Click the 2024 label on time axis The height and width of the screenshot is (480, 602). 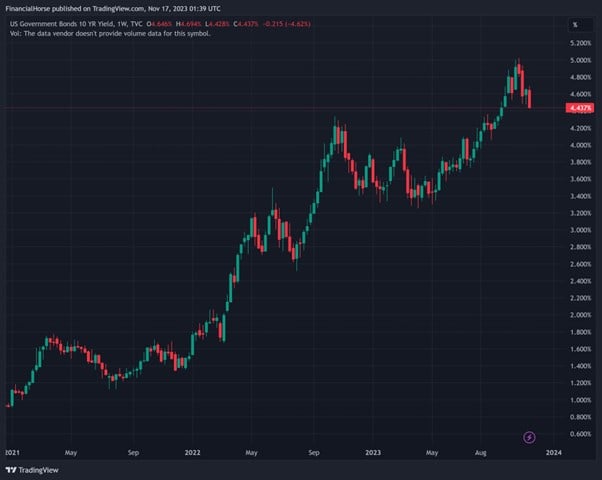click(x=554, y=452)
